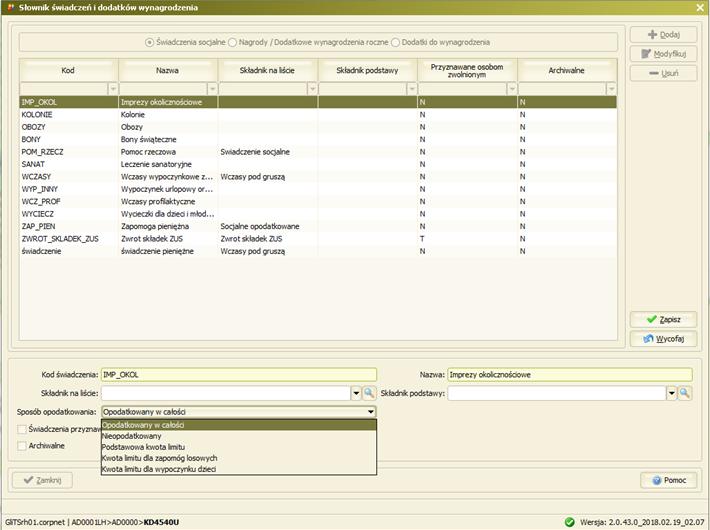710x530 pixels.
Task: Select Nagrody / Dodatkowe wynagrodzenia roczne radio
Action: click(232, 42)
